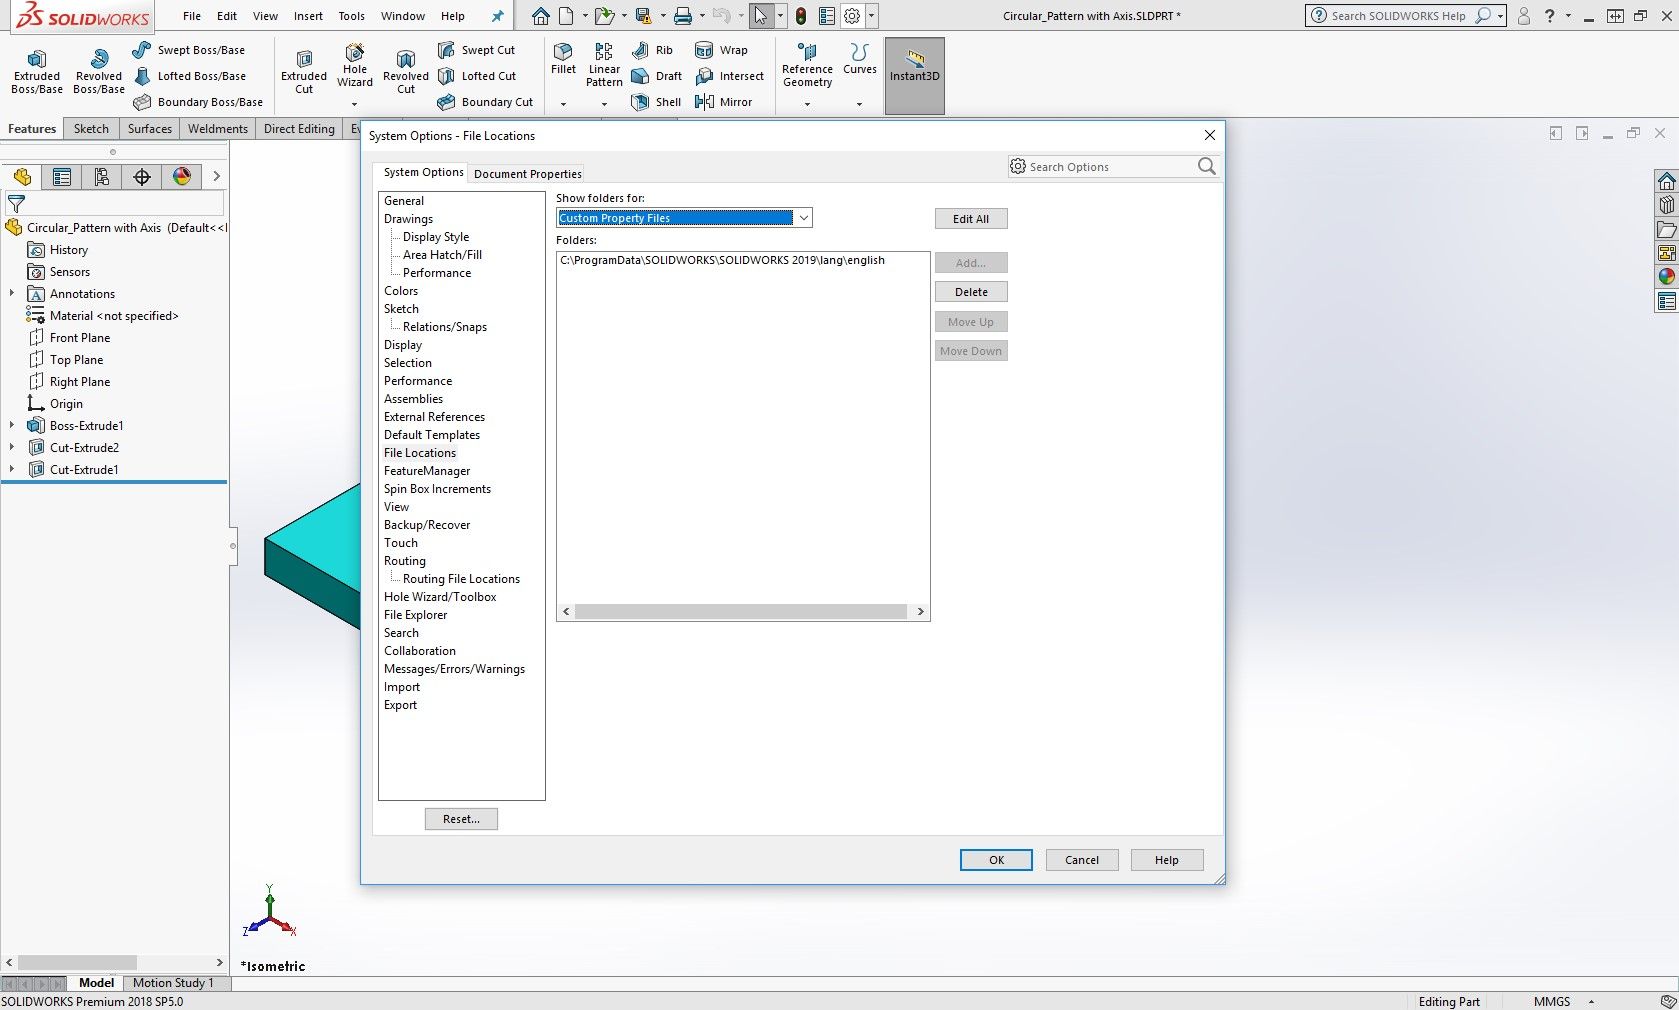Switch to Document Properties tab
Viewport: 1679px width, 1010px height.
(x=527, y=174)
